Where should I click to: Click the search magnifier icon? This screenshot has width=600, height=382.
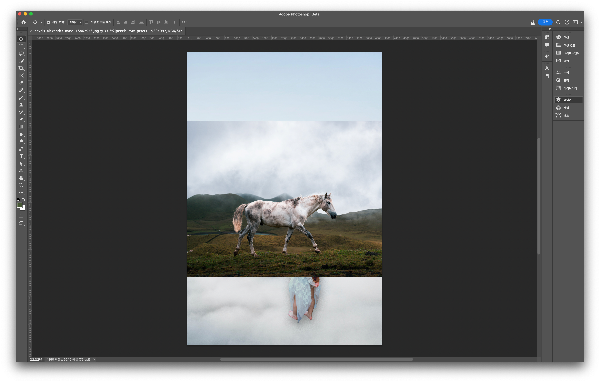point(558,22)
